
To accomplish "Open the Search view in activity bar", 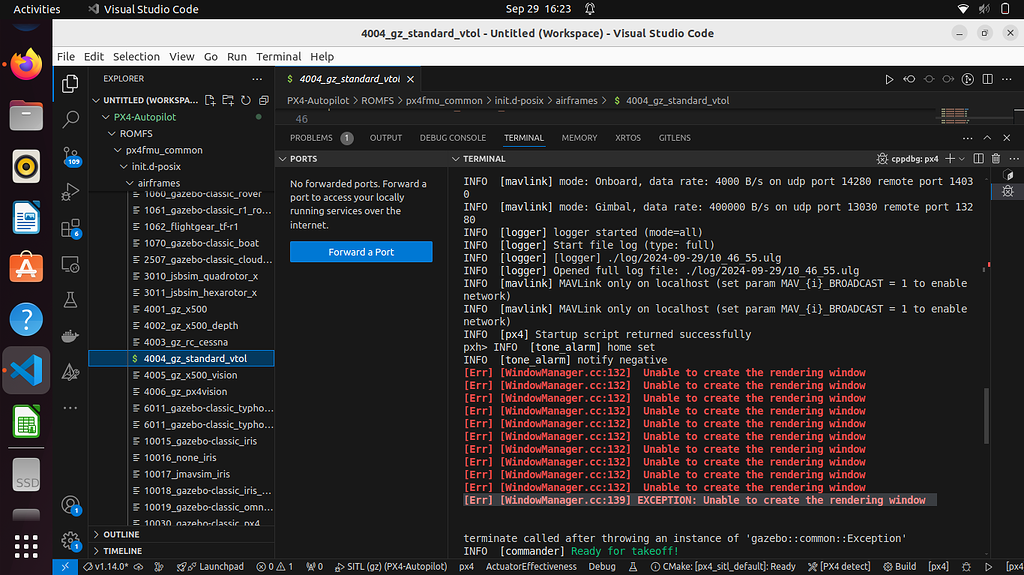I will pos(70,119).
